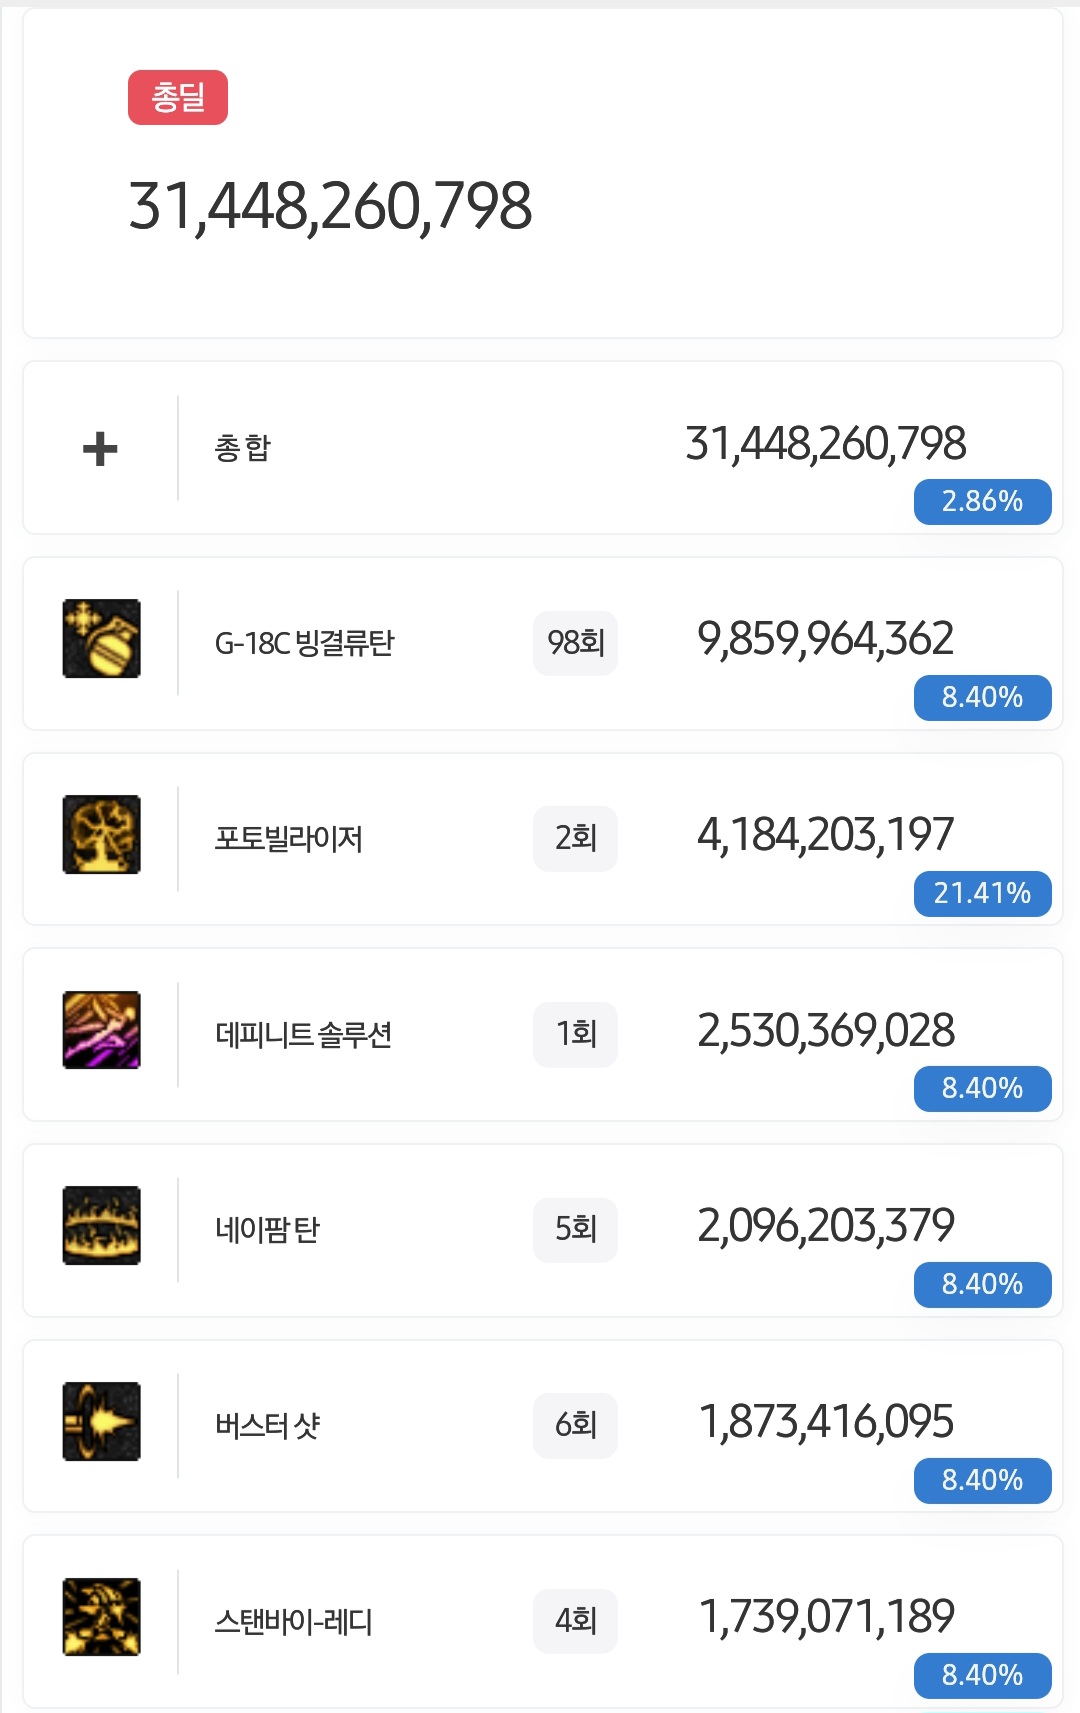Screen dimensions: 1080x1713
Task: Click the red 총딜 badge
Action: point(178,98)
